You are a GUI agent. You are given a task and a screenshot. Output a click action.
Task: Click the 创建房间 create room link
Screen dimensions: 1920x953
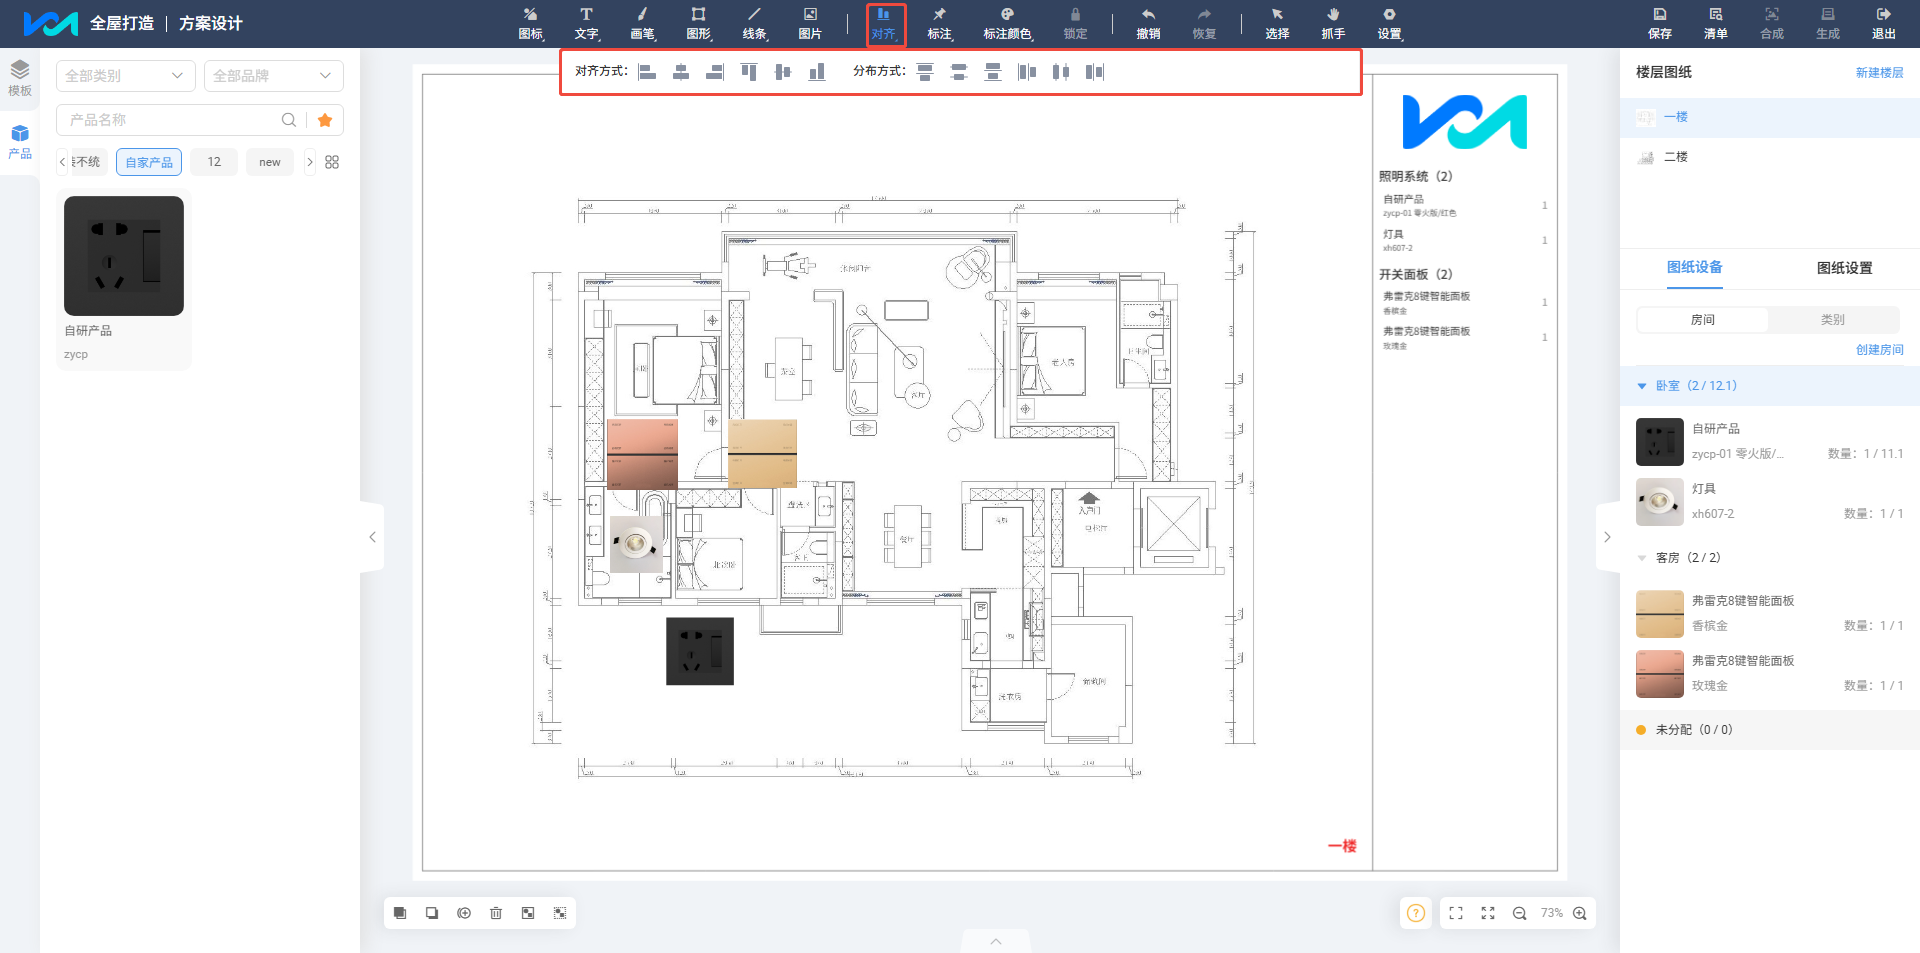[1880, 350]
